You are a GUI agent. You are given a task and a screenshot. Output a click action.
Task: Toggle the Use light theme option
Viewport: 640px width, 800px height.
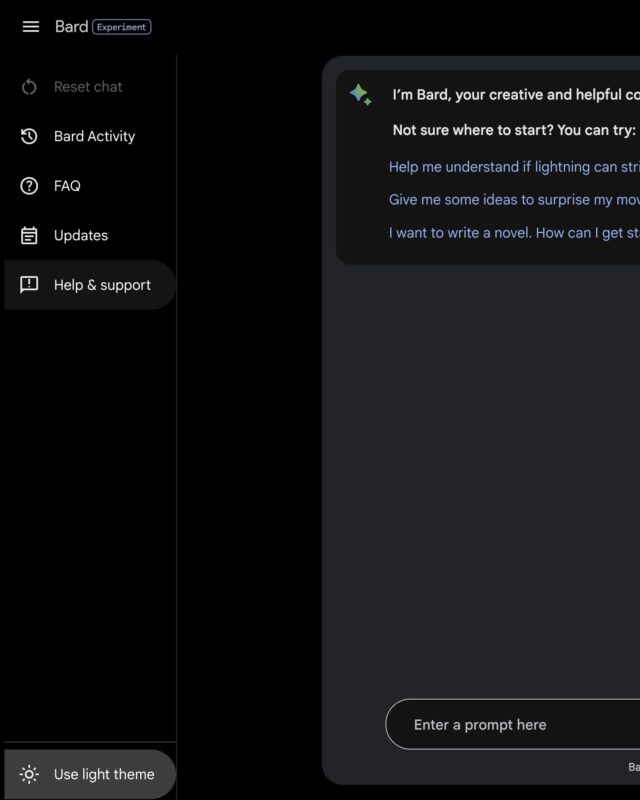pos(90,774)
